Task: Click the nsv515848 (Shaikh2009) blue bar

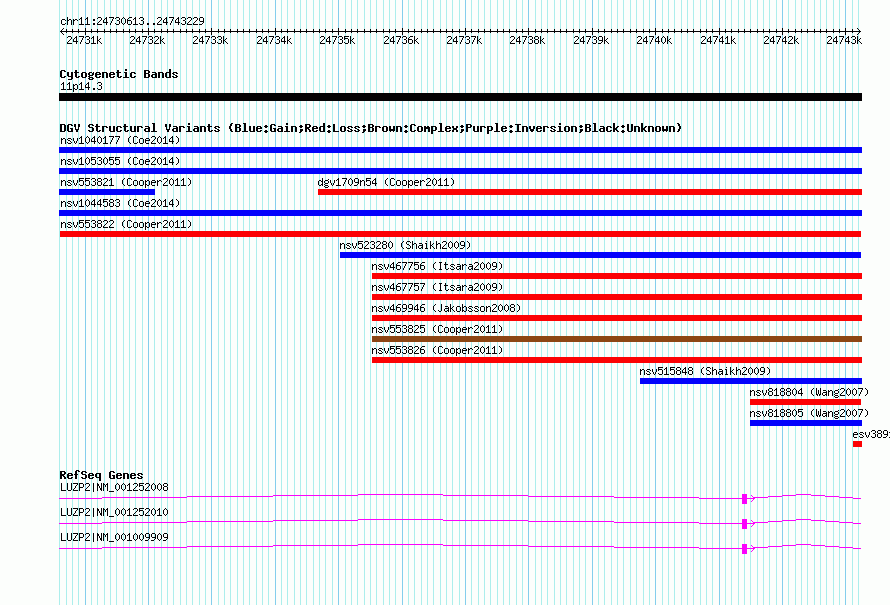Action: pyautogui.click(x=751, y=381)
